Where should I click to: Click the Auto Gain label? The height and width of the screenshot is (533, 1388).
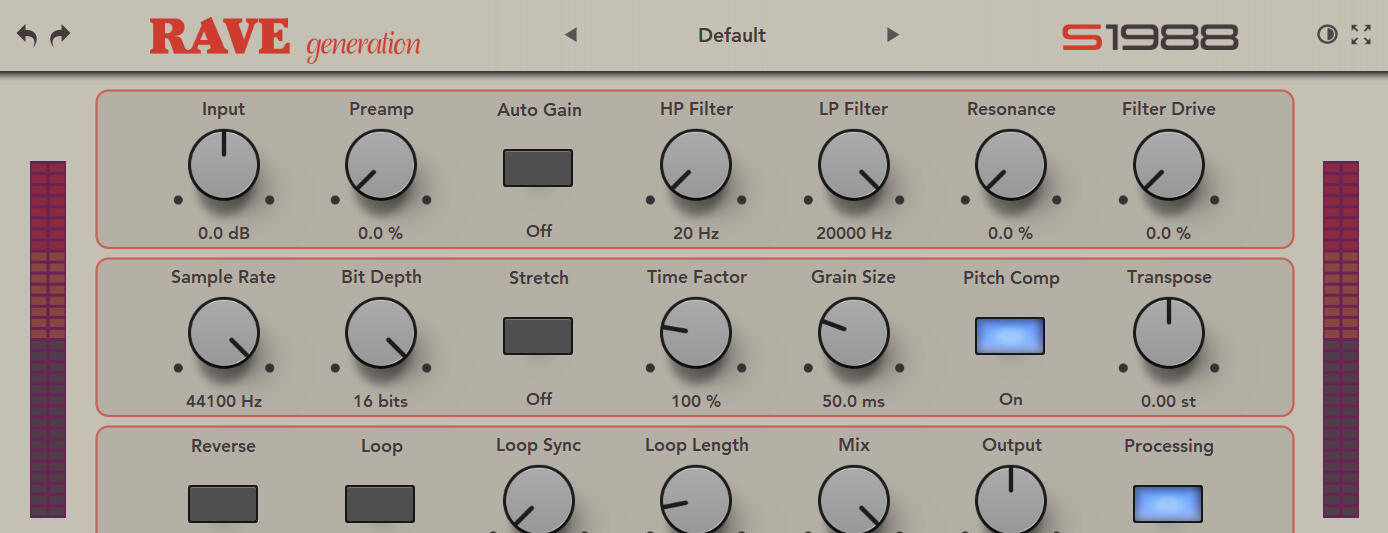coord(539,110)
